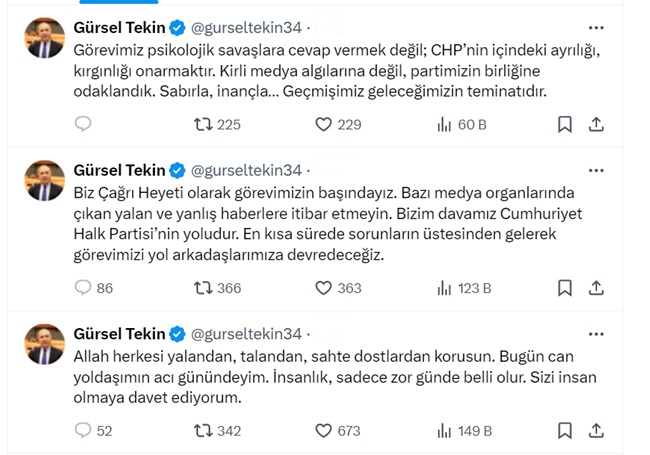
Task: View analytics of the tweet with 123 B views
Action: (x=444, y=288)
